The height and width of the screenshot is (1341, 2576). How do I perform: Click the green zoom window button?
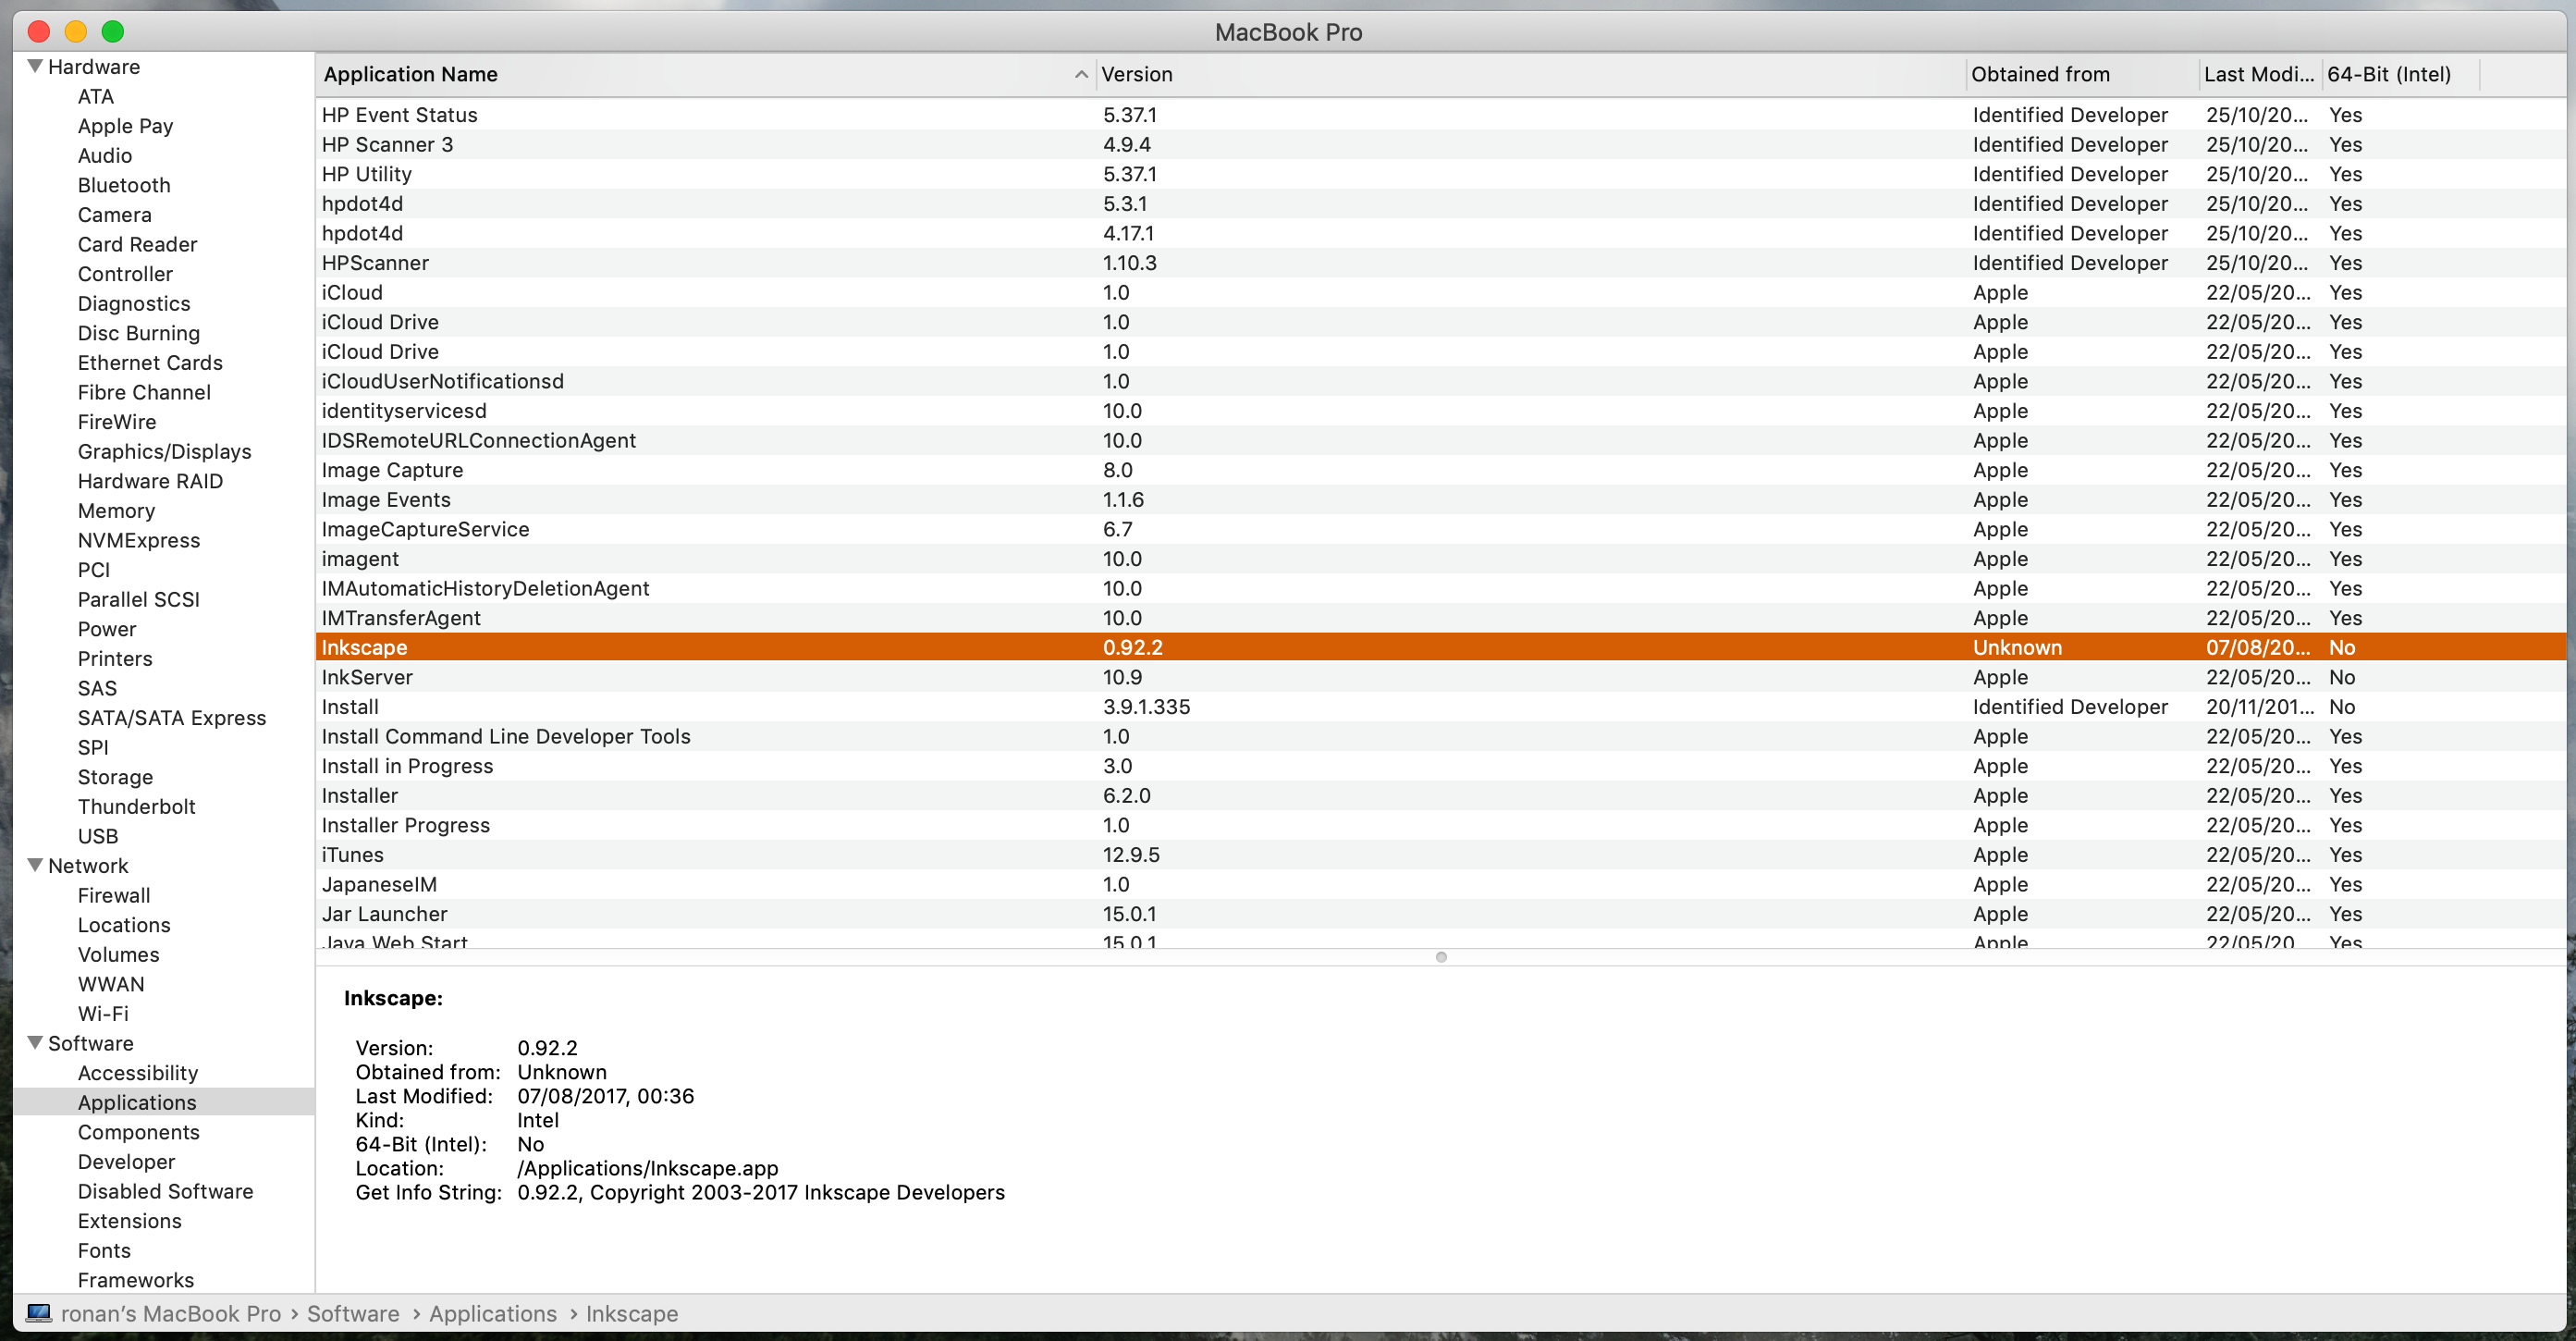pyautogui.click(x=113, y=31)
